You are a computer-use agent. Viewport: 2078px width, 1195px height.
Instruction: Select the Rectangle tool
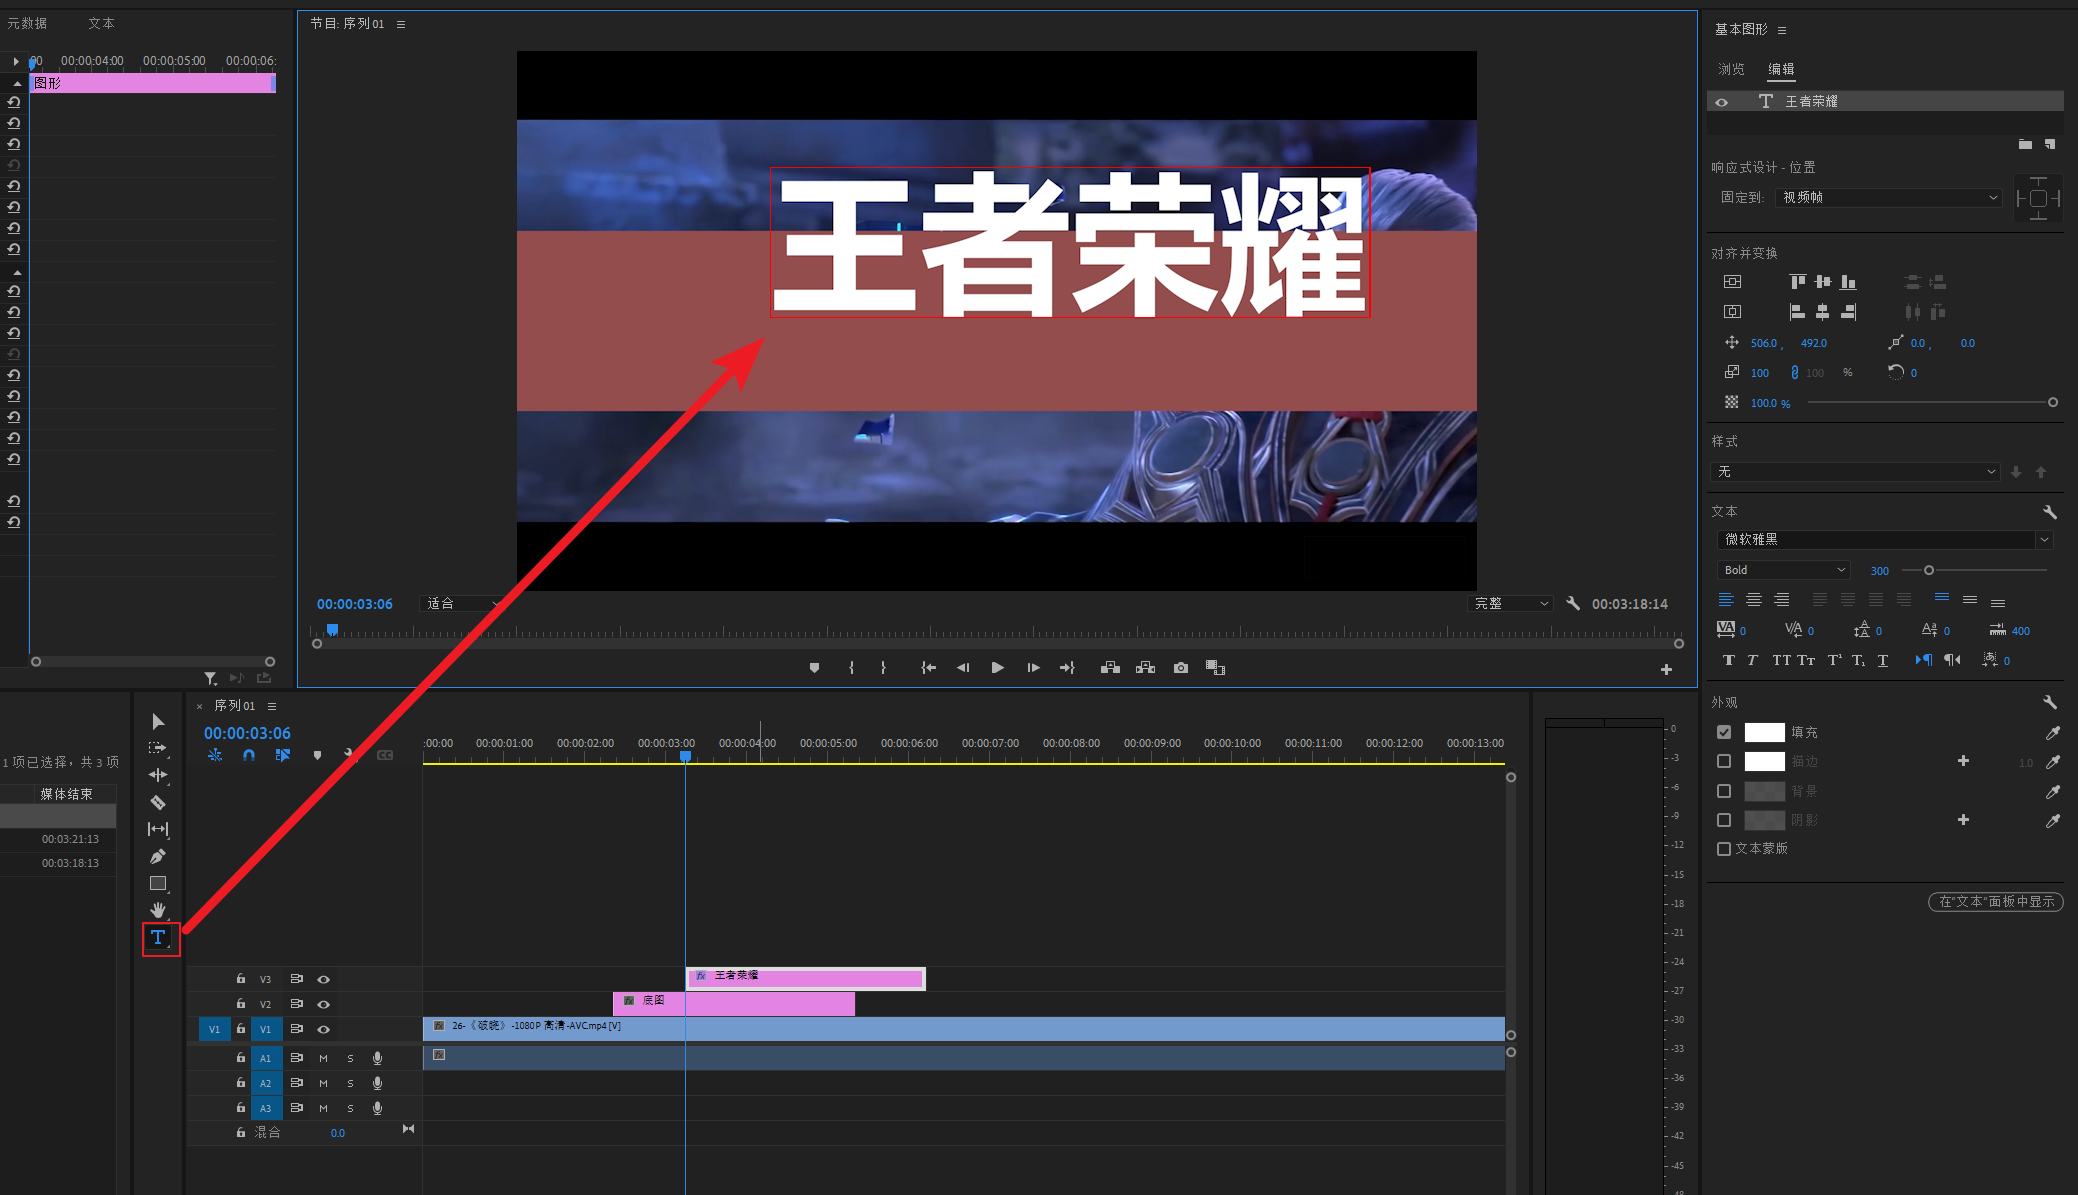tap(158, 883)
